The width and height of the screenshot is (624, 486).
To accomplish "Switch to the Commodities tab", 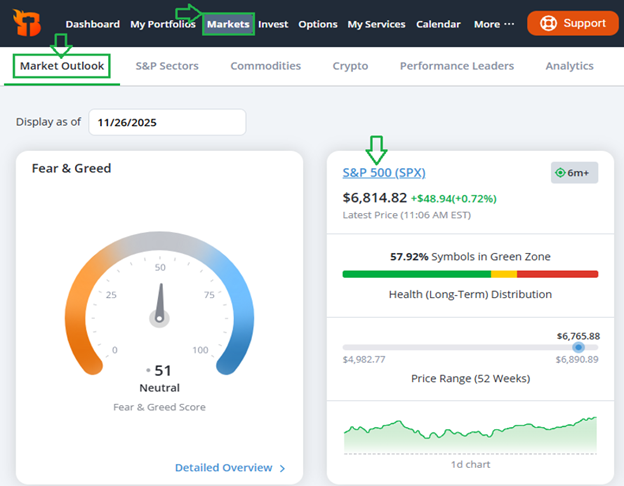I will 265,66.
